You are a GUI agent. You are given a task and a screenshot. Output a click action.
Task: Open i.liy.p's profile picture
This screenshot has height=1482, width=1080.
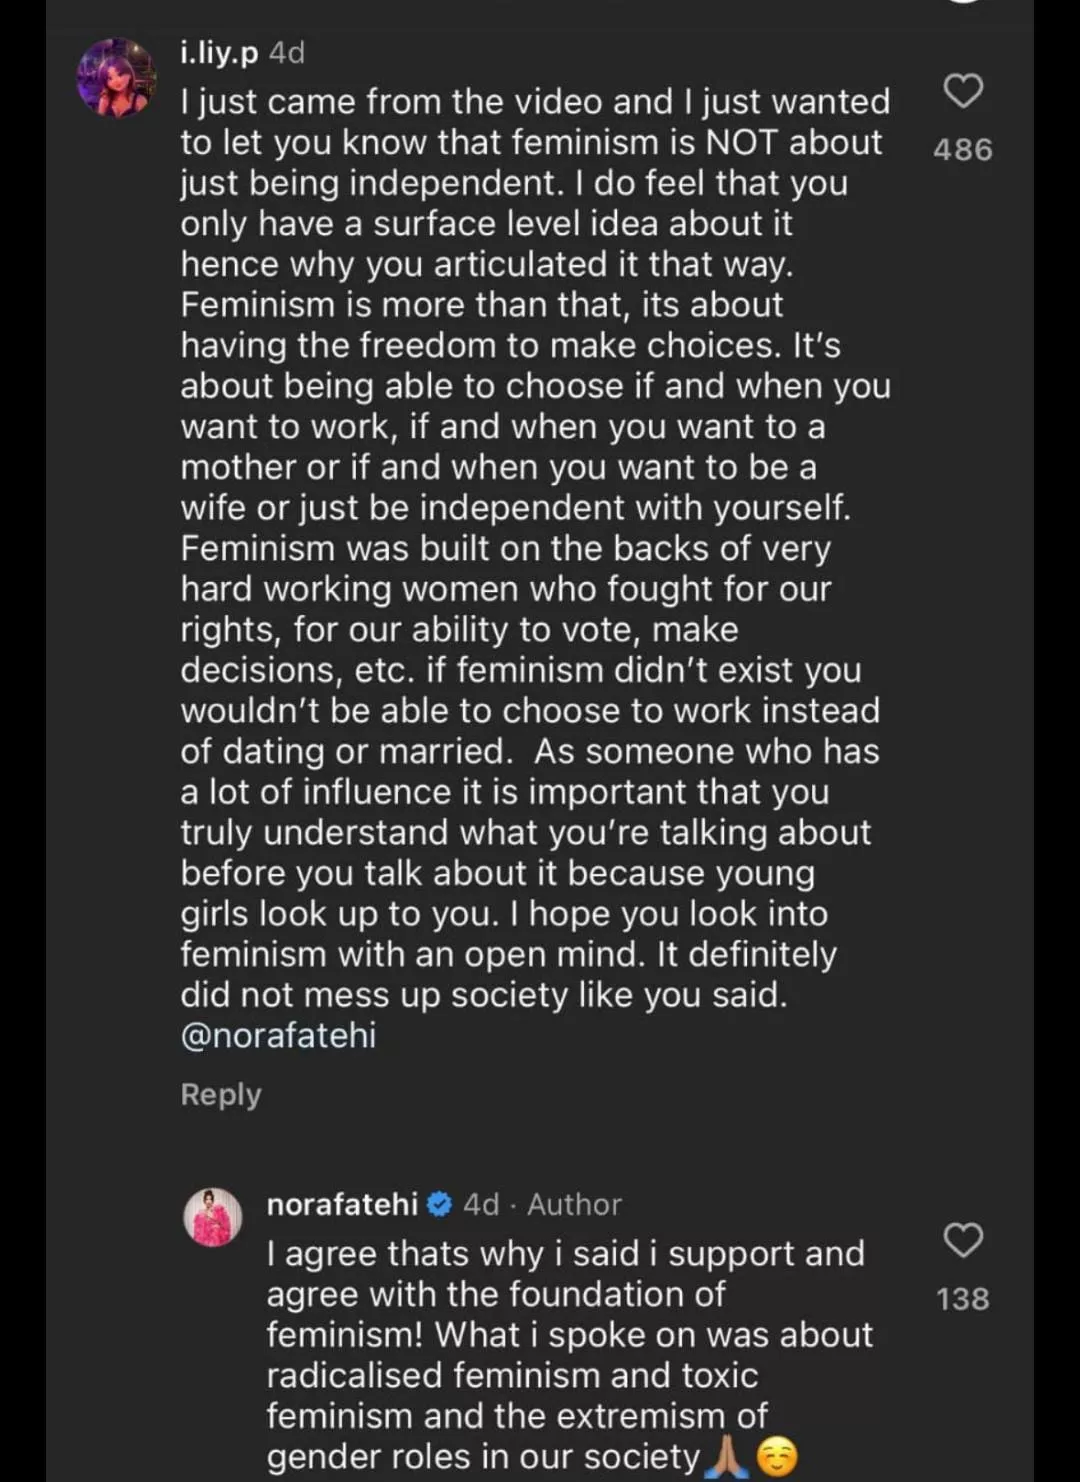coord(117,78)
